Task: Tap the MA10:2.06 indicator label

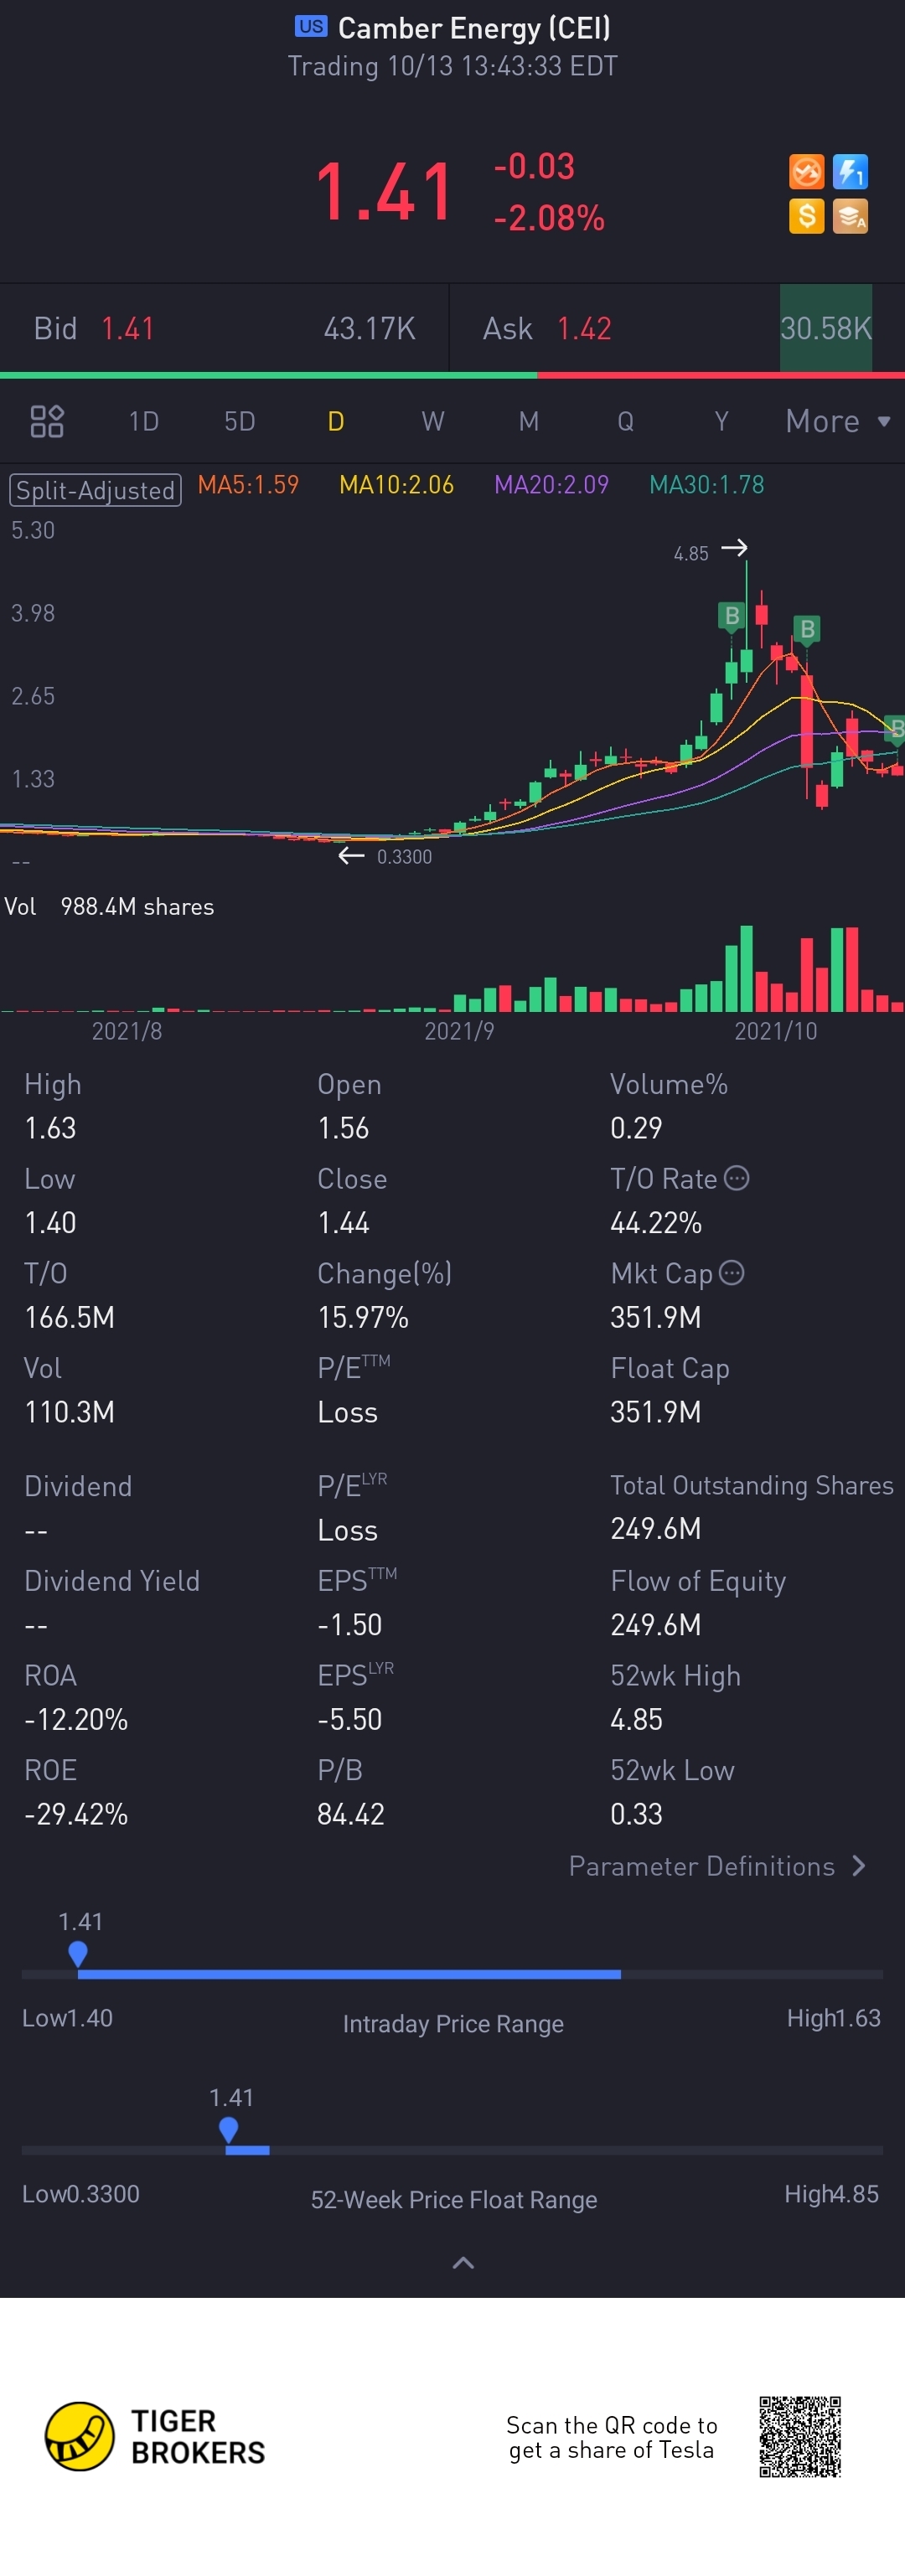Action: click(x=397, y=485)
